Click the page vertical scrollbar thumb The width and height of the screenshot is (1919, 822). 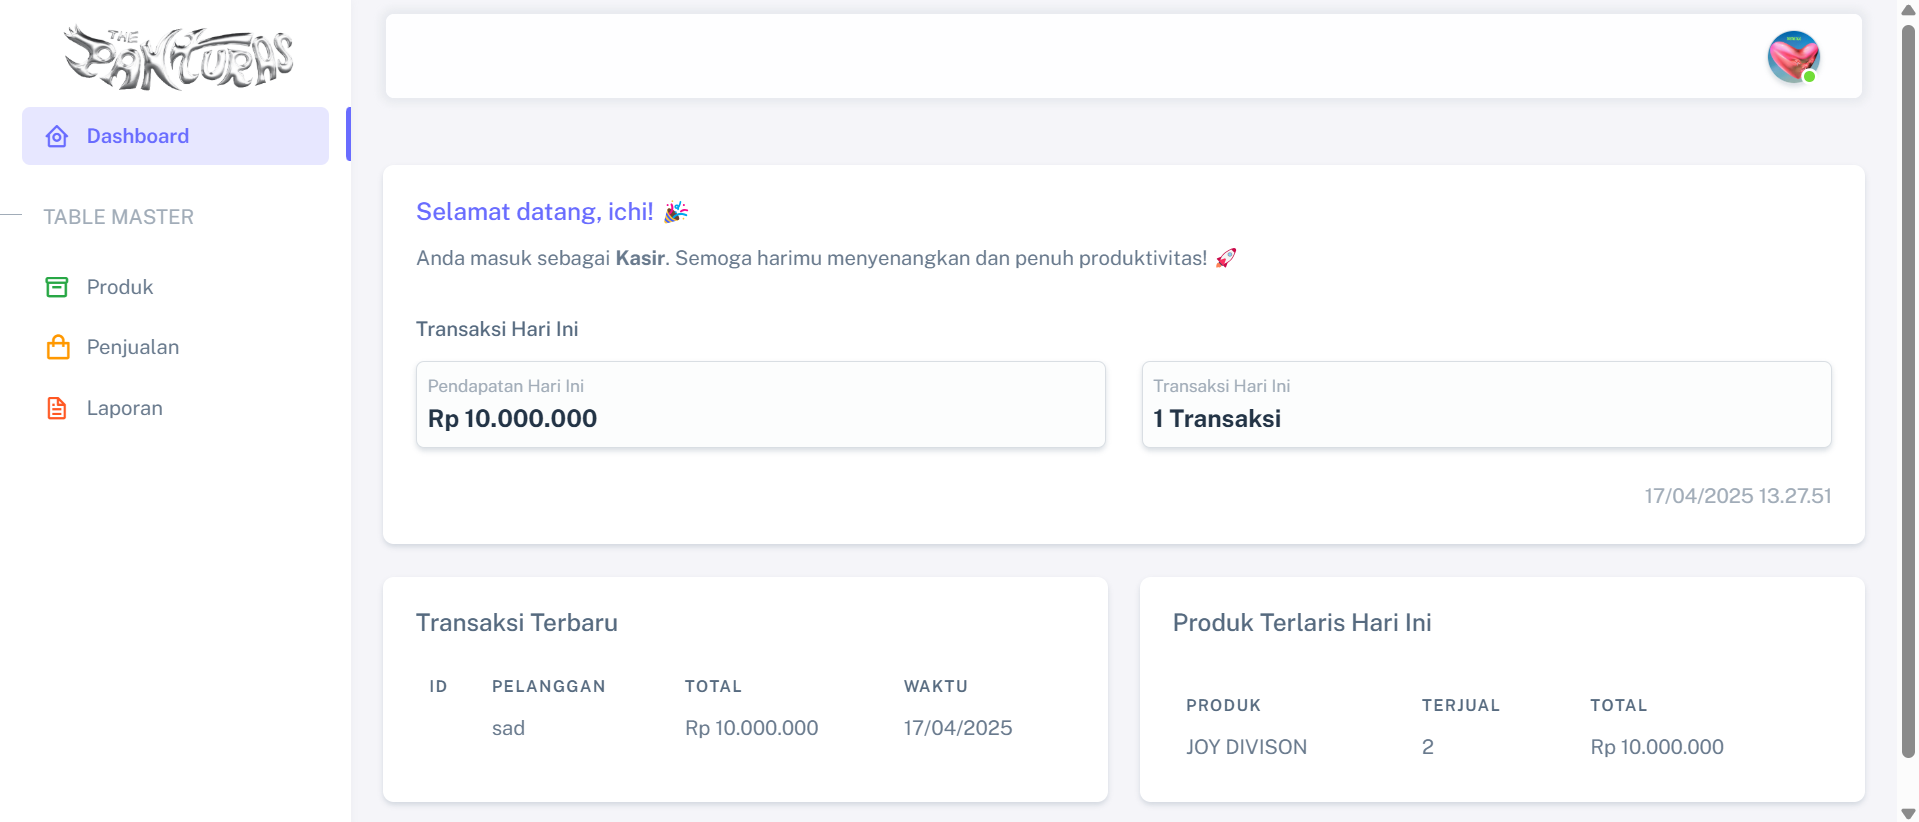(1908, 390)
